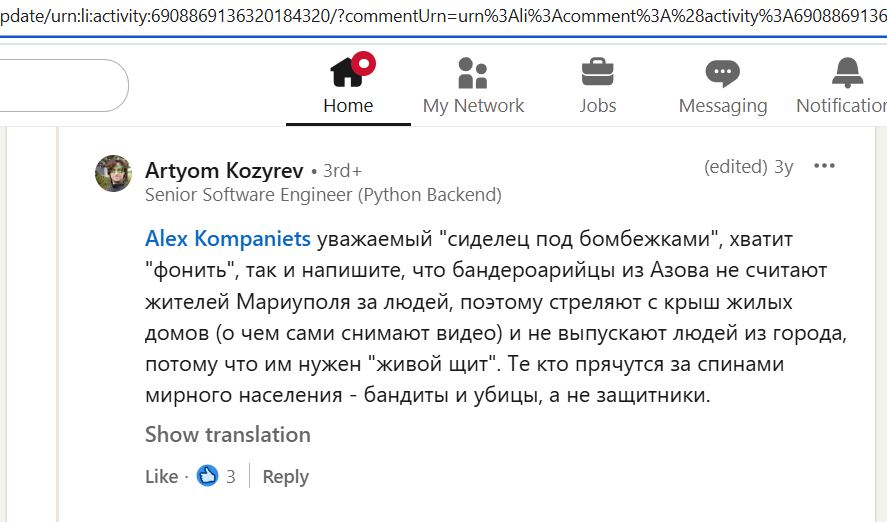Viewport: 887px width, 522px height.
Task: Click the blue thumbs-up reaction icon
Action: (x=207, y=476)
